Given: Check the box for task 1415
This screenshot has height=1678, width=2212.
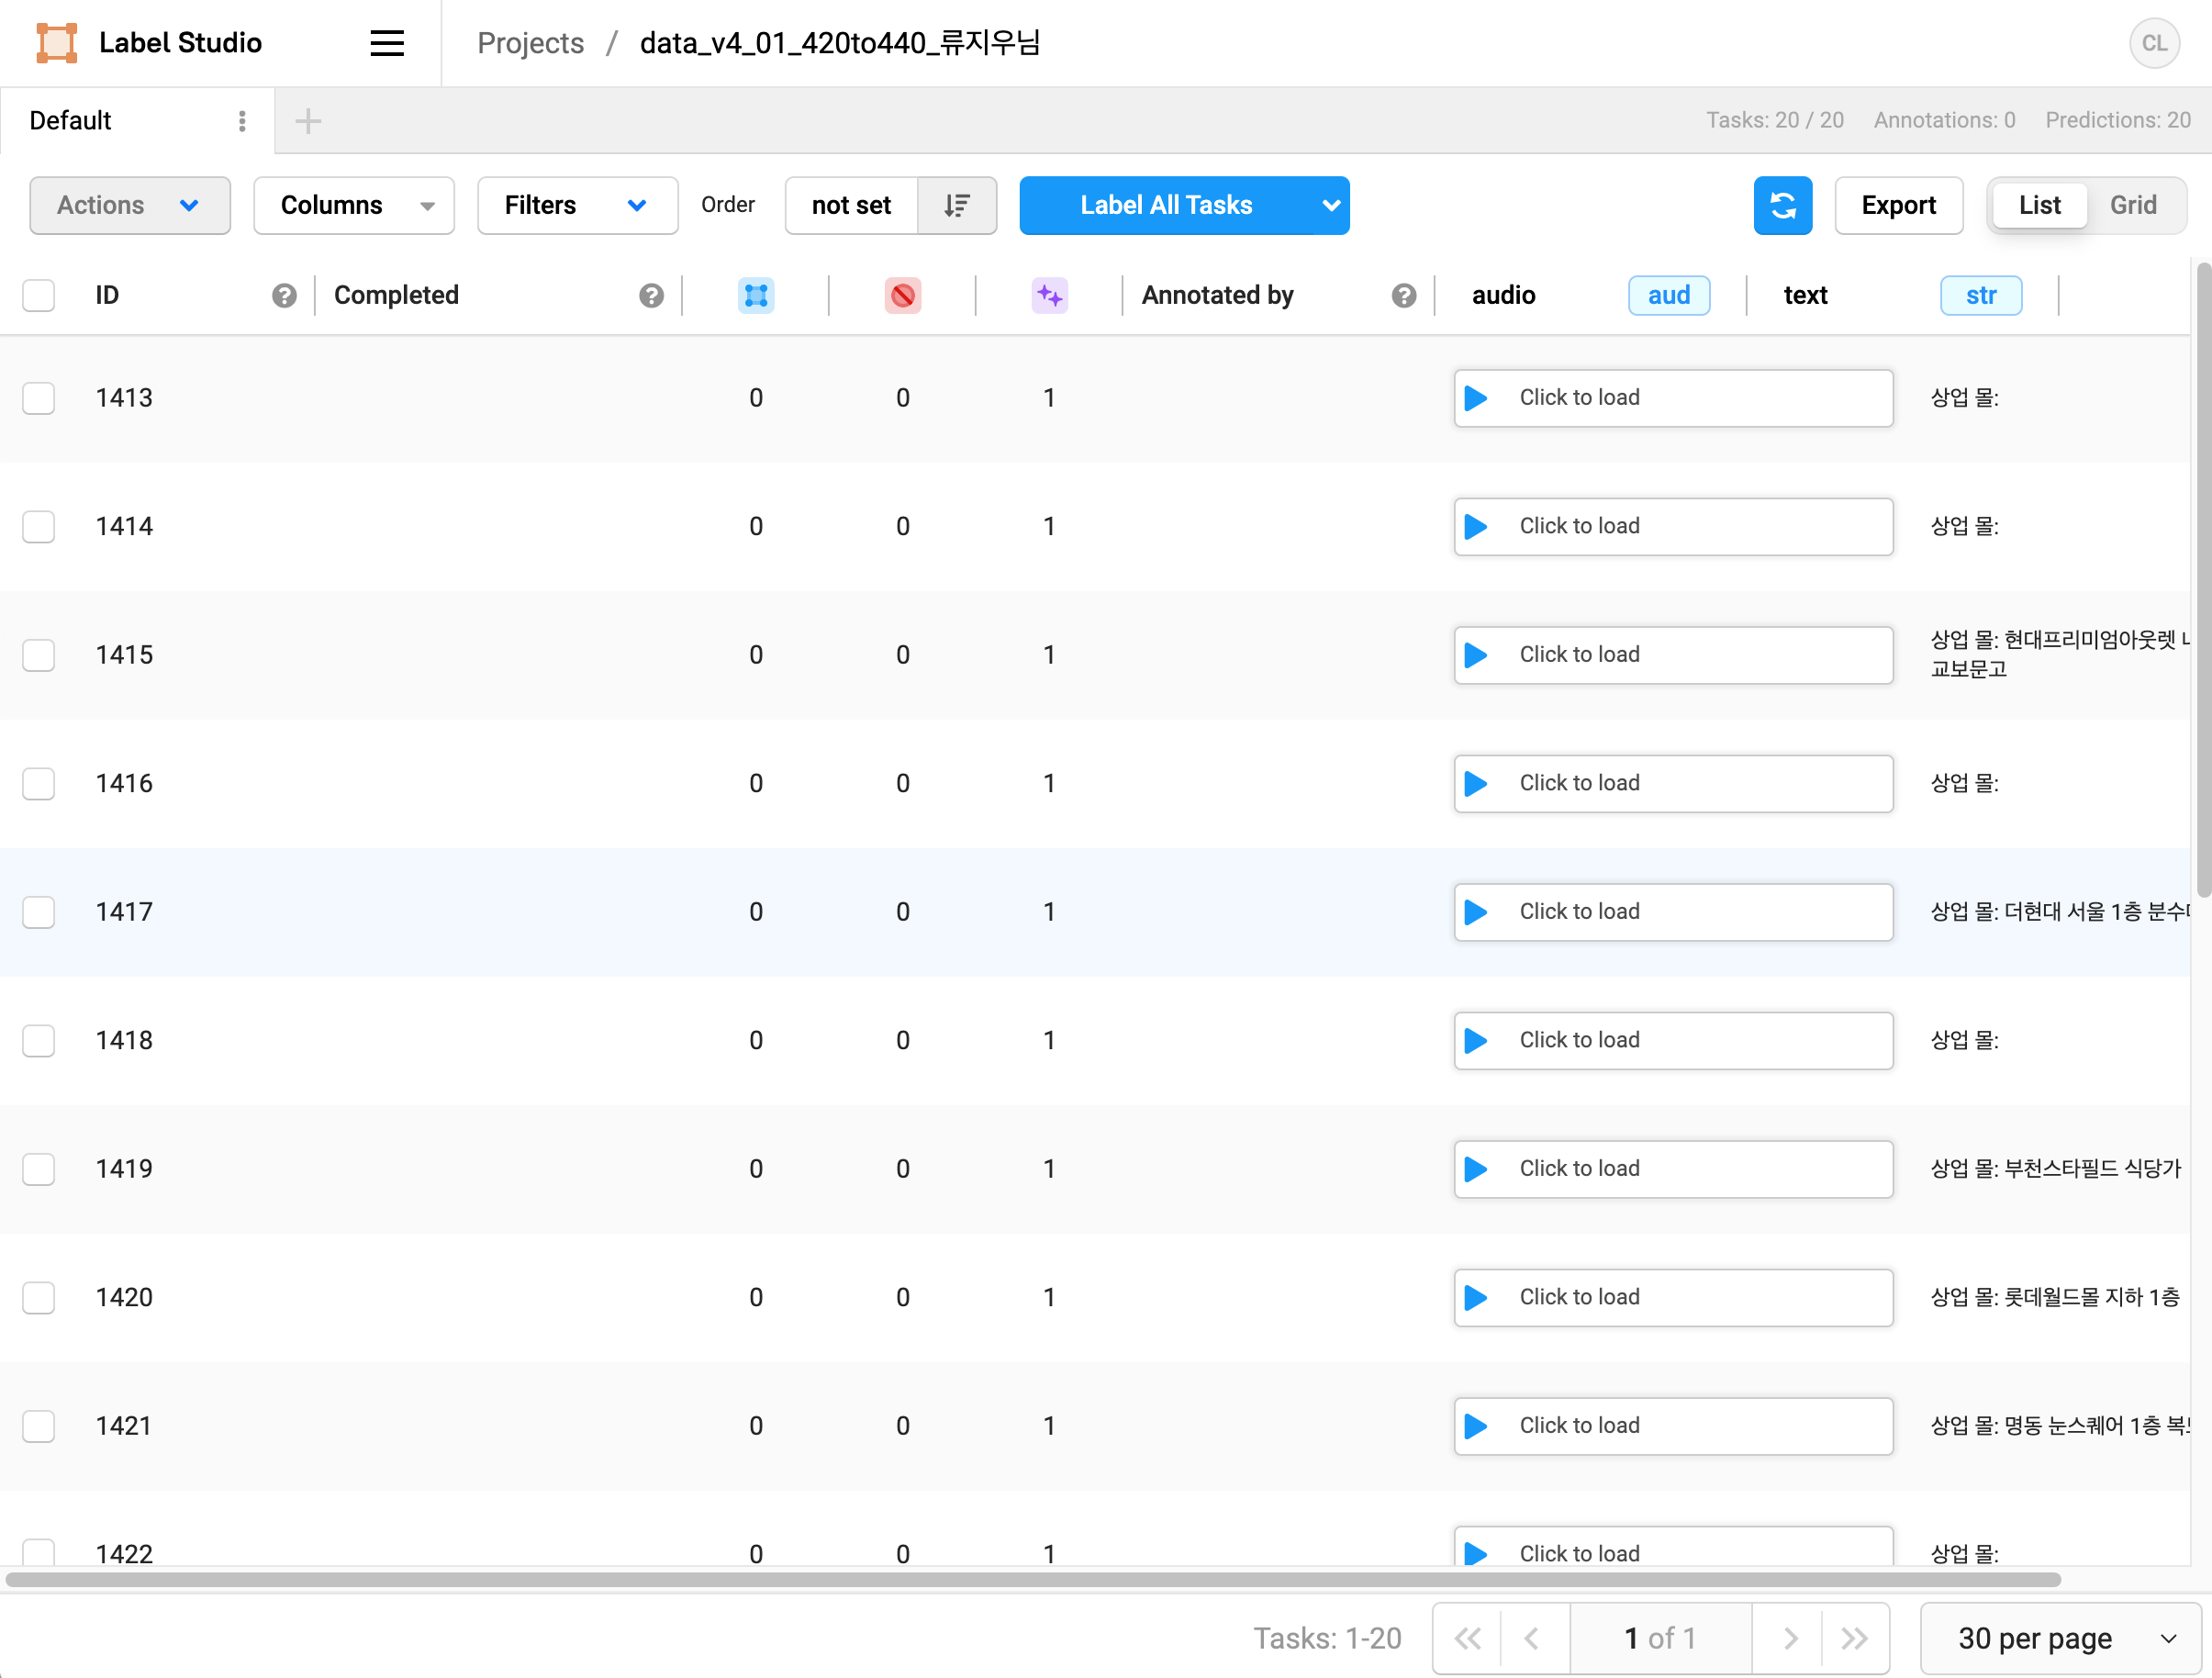Looking at the screenshot, I should click(39, 655).
